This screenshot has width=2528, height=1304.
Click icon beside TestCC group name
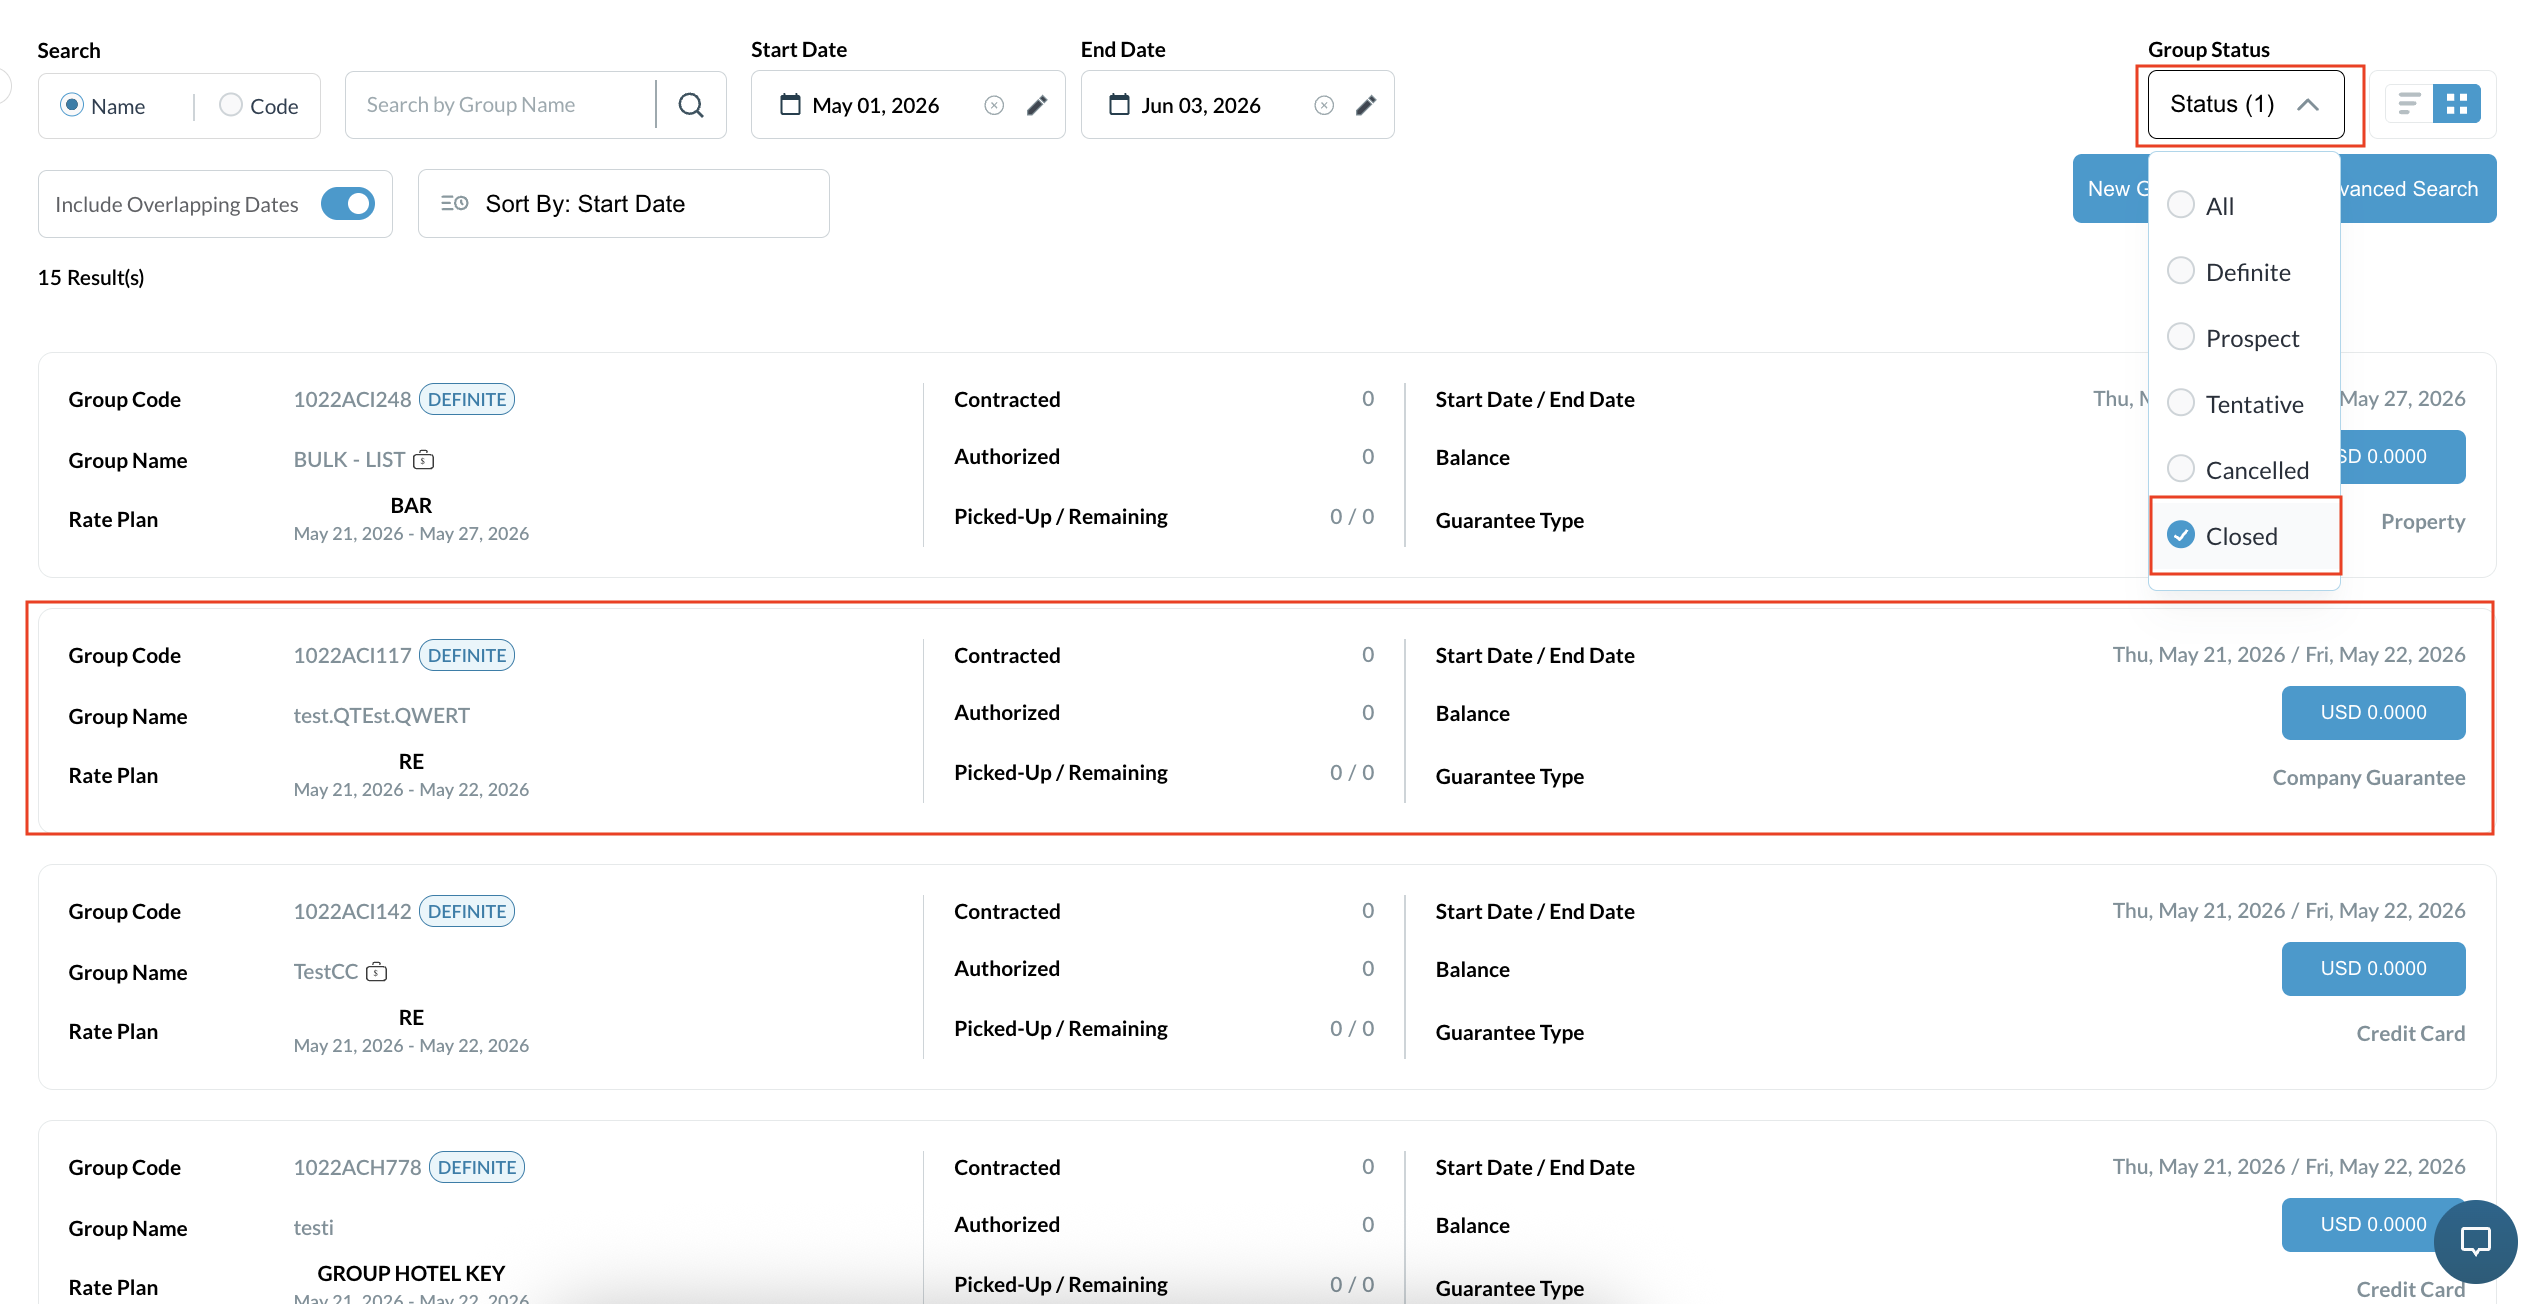coord(377,971)
